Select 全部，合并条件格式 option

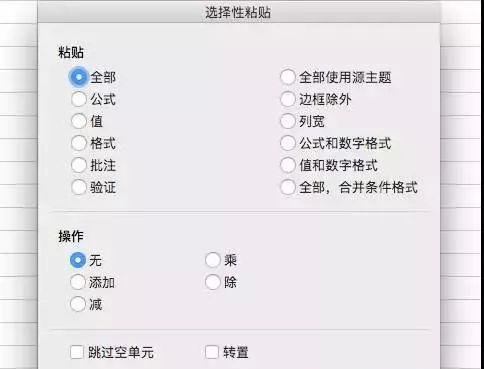288,187
